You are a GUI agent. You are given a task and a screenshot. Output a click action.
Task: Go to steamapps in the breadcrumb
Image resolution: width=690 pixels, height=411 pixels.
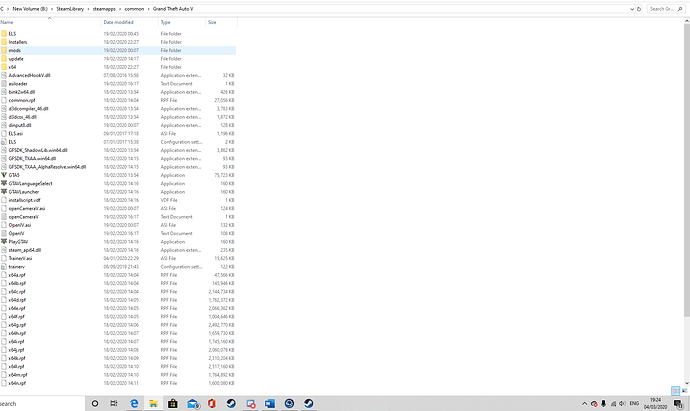104,9
